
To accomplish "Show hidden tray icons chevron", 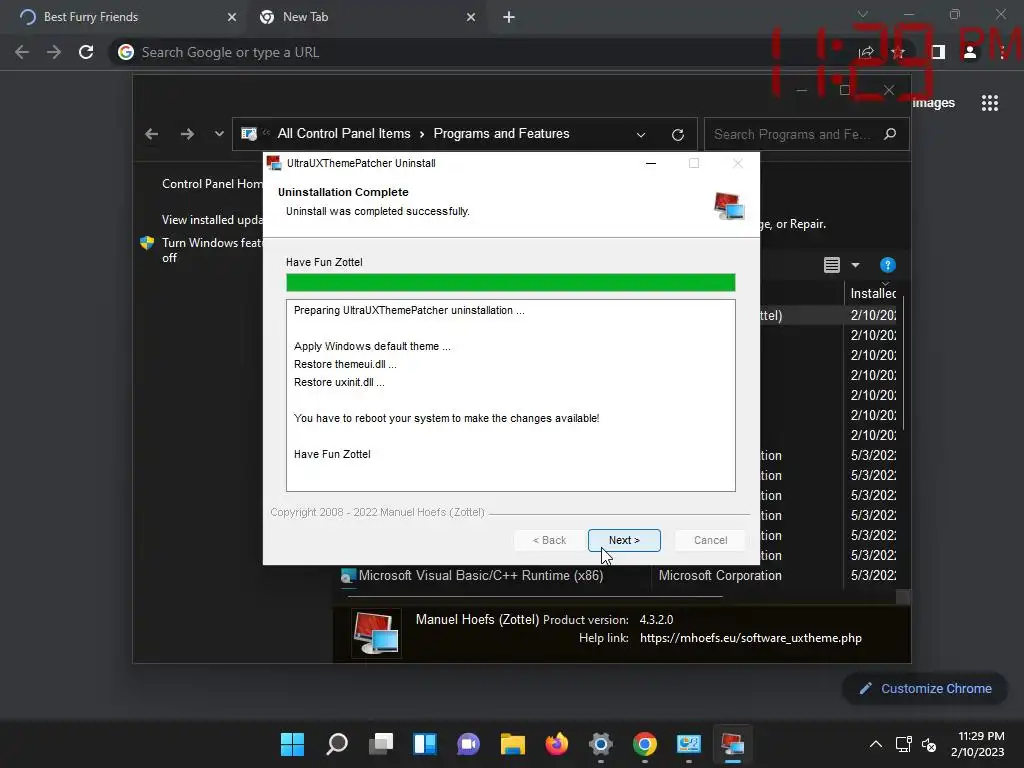I will tap(876, 744).
